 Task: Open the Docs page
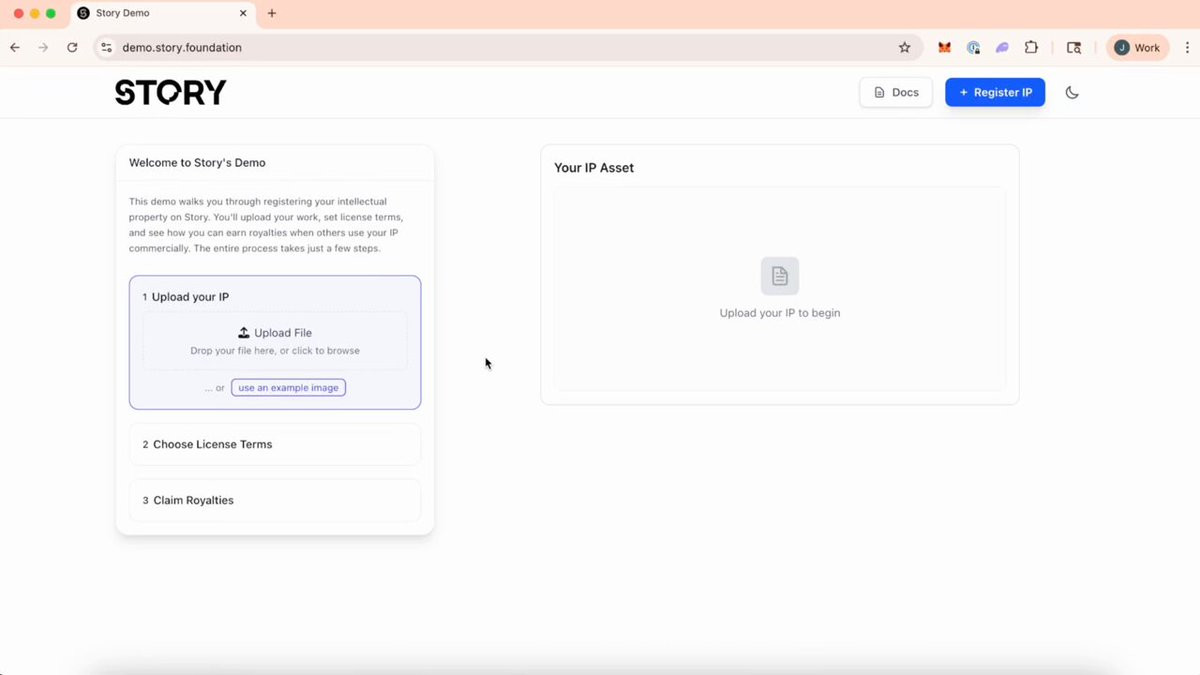(x=896, y=92)
